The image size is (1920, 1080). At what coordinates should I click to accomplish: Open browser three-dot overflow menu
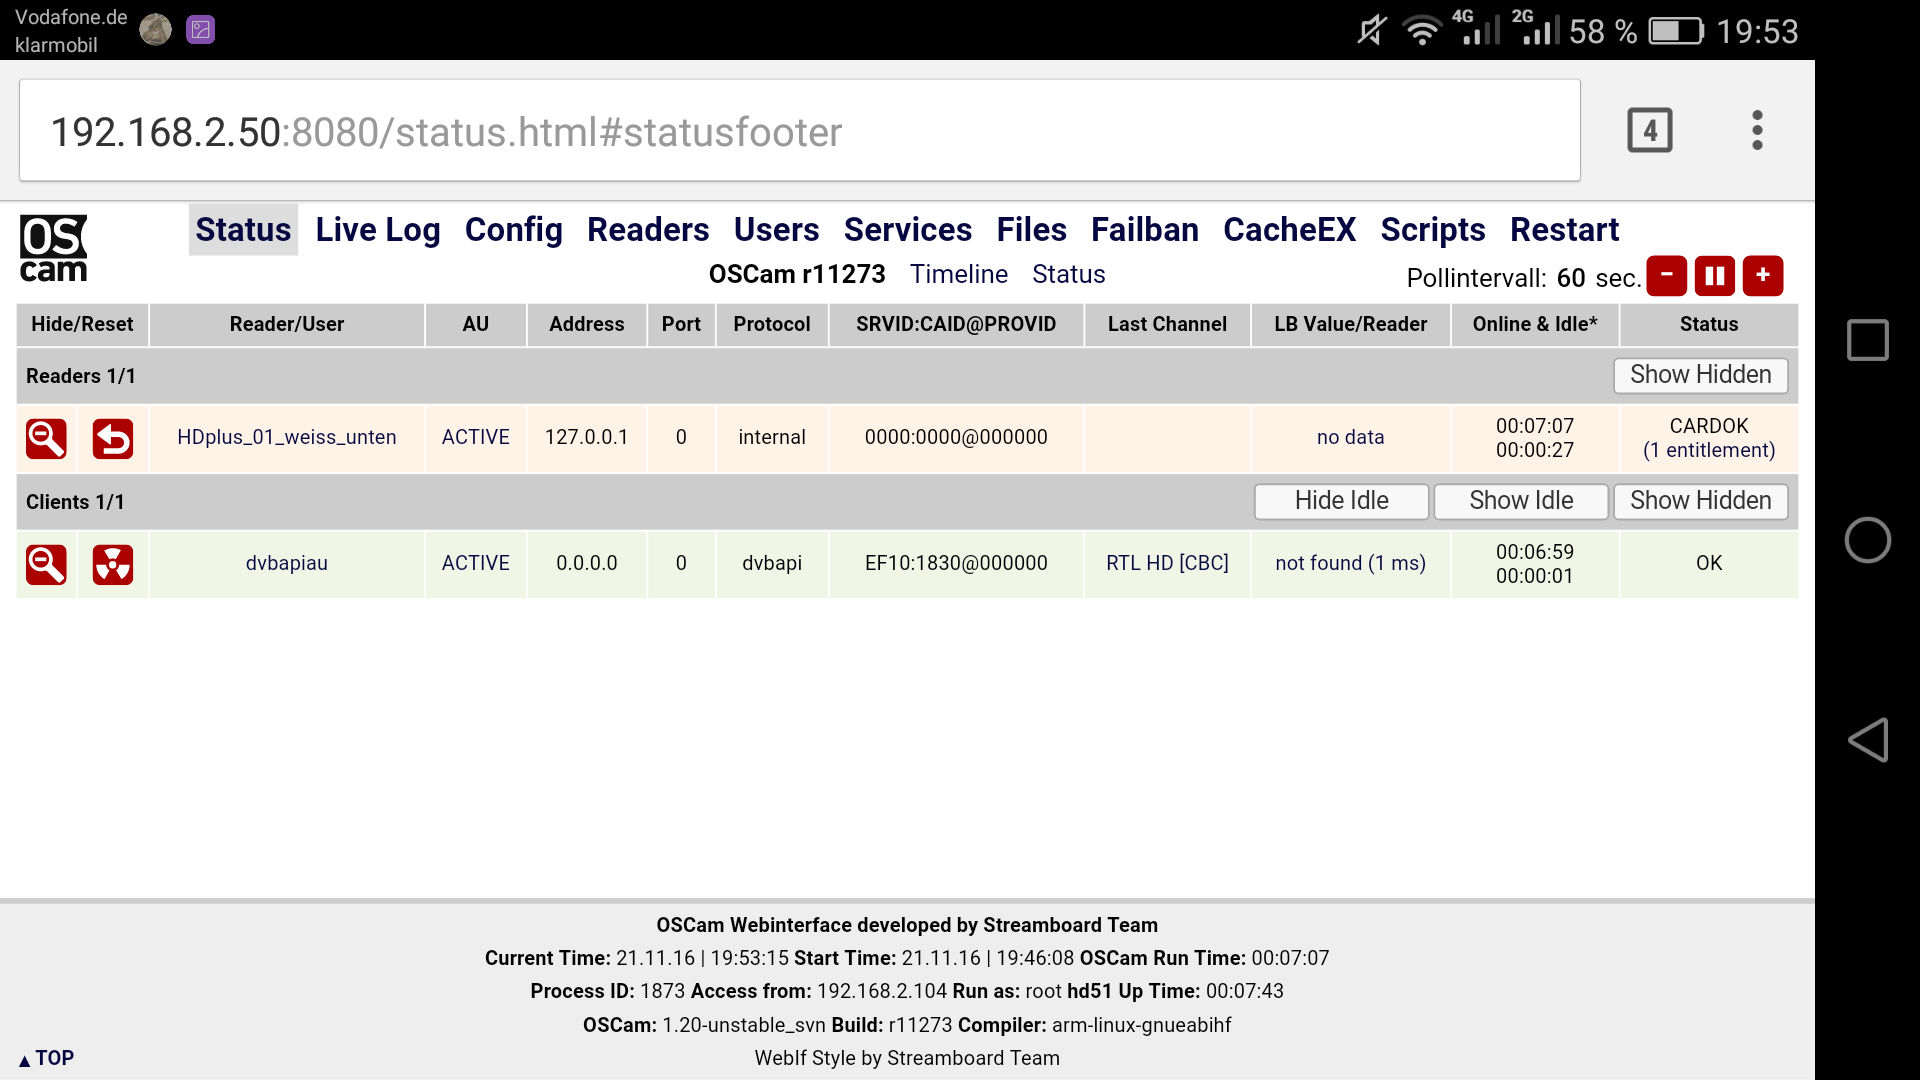click(x=1757, y=130)
